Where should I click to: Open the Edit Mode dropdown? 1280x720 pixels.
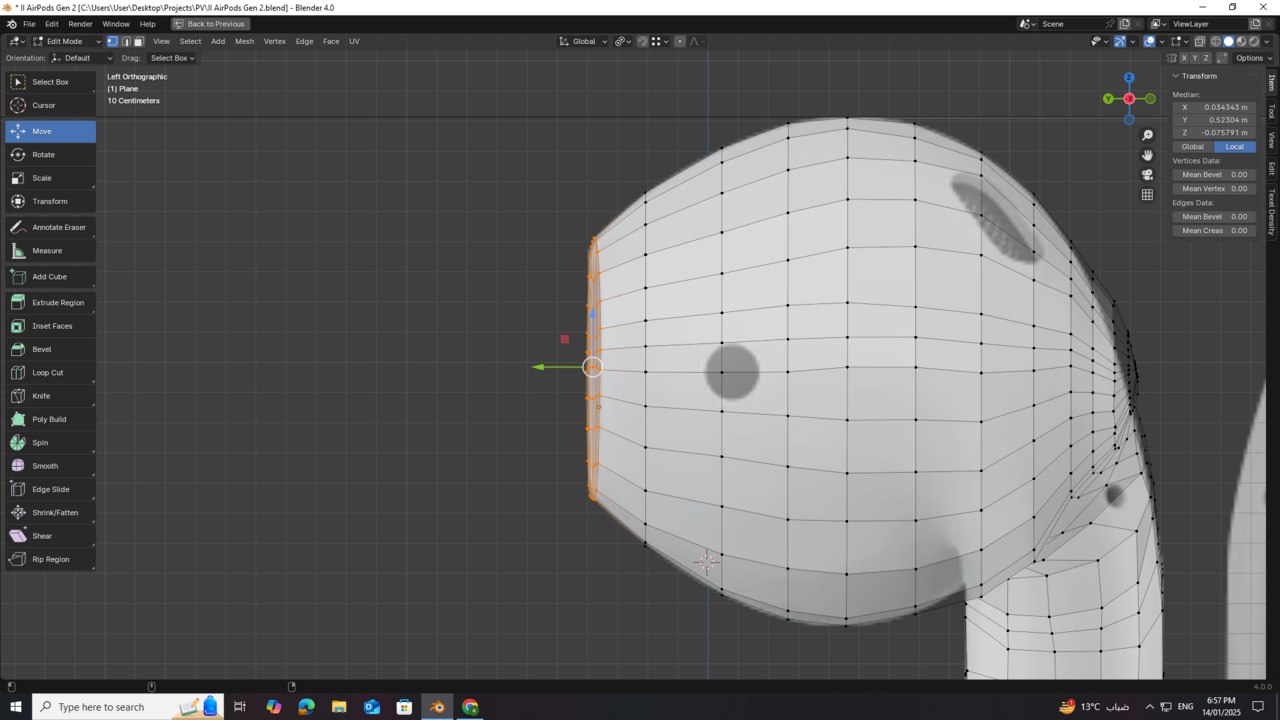point(66,41)
